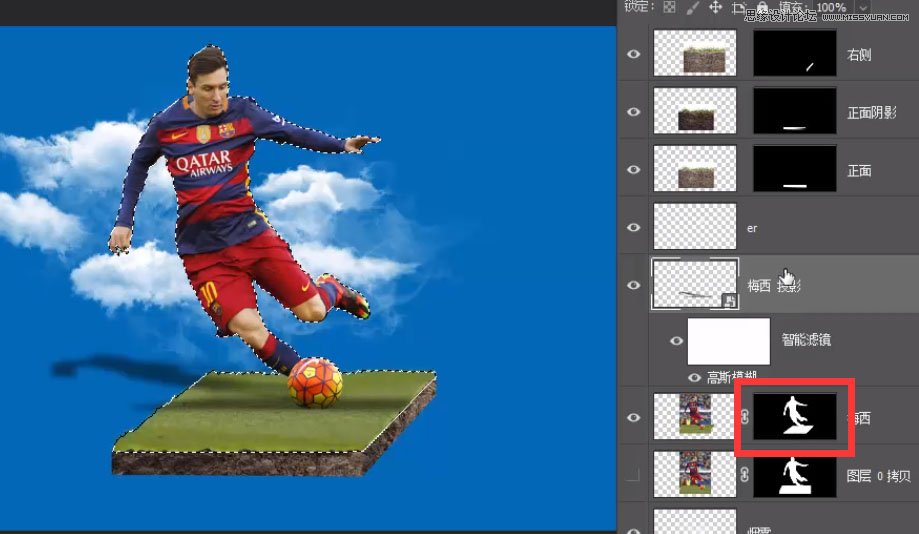Hide the 正面阴影 layer
Image resolution: width=919 pixels, height=534 pixels.
pos(633,112)
